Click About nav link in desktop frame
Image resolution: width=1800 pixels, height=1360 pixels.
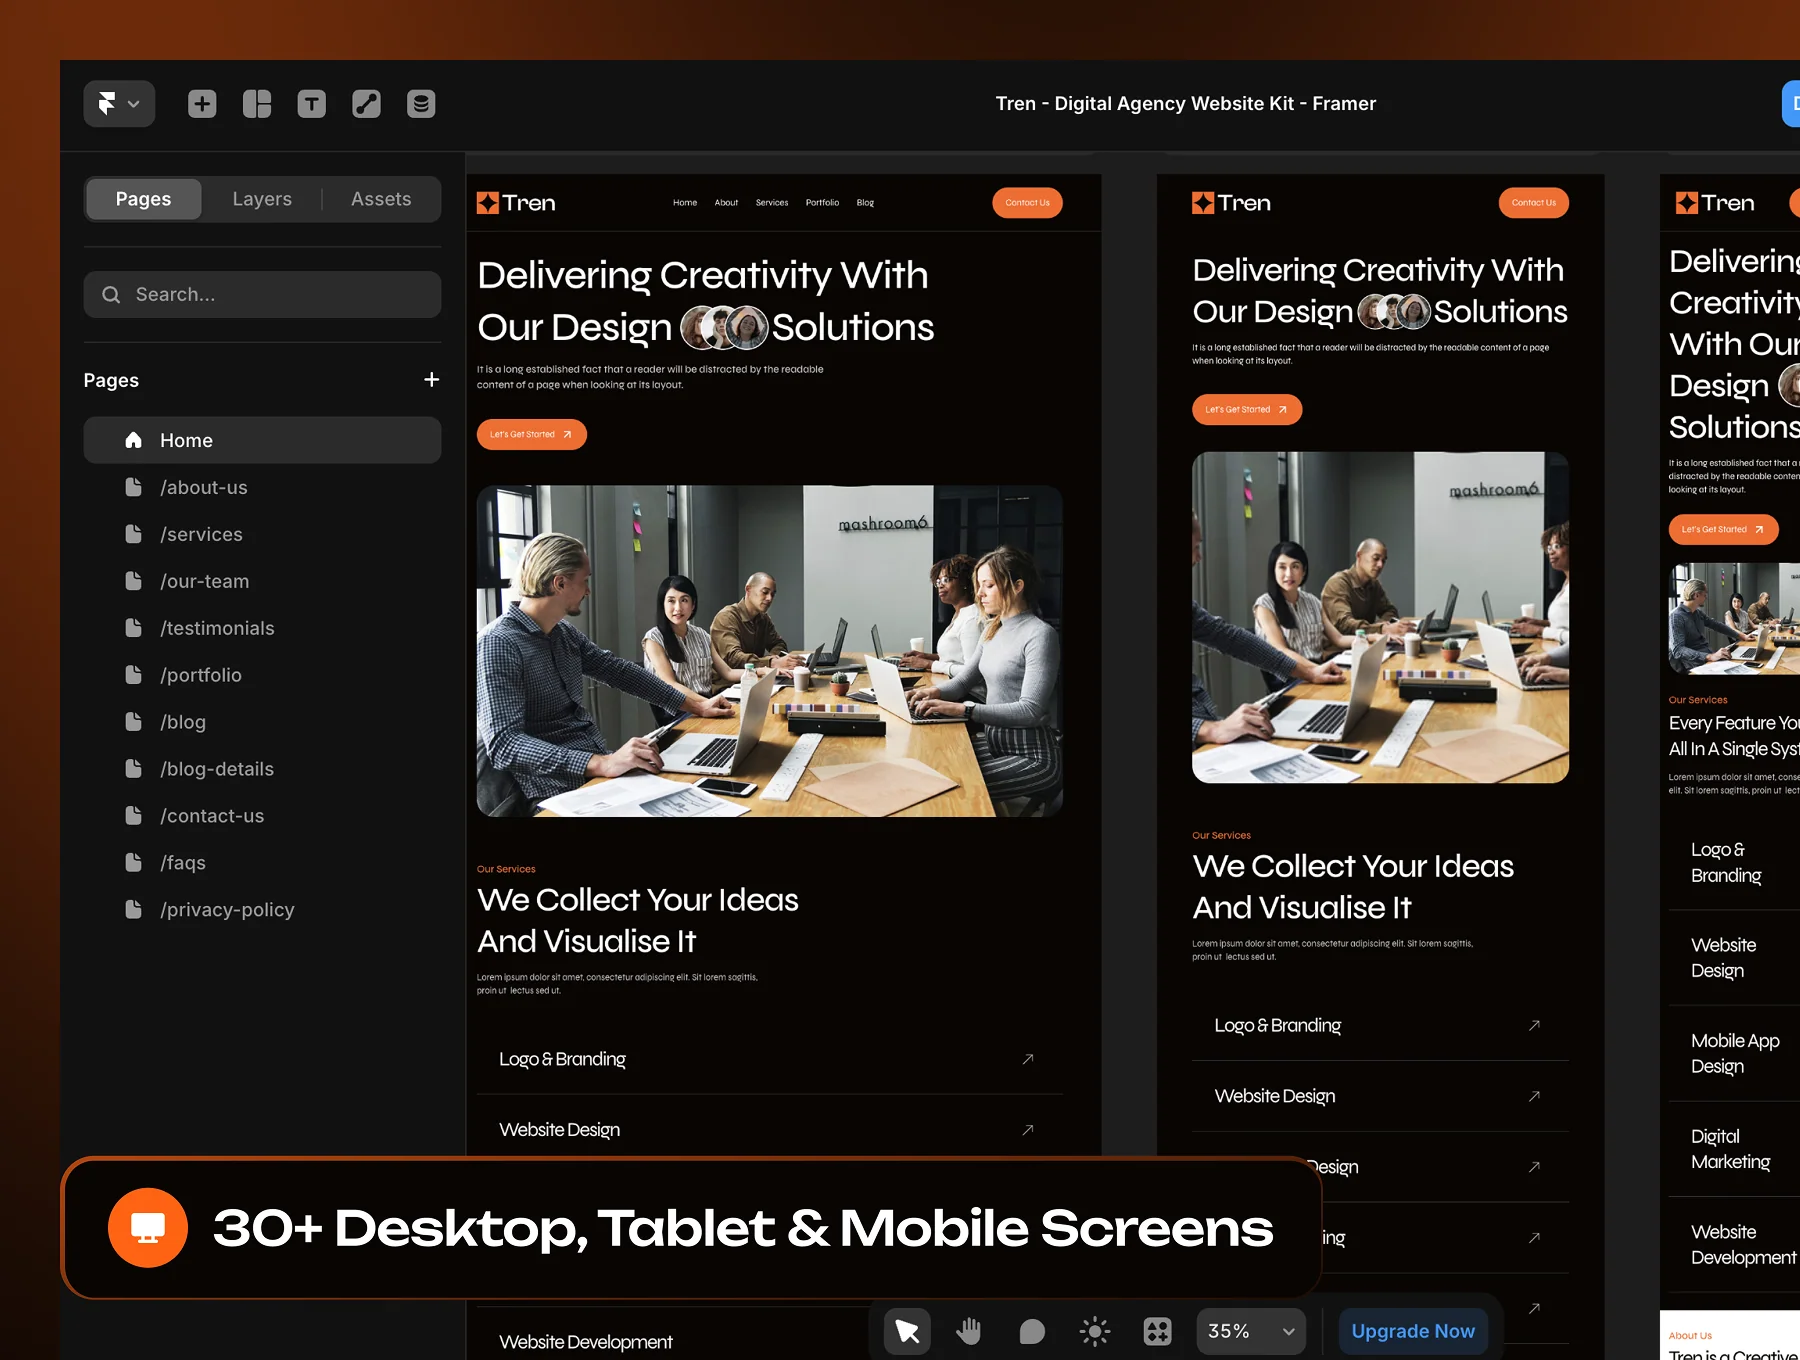pyautogui.click(x=726, y=203)
